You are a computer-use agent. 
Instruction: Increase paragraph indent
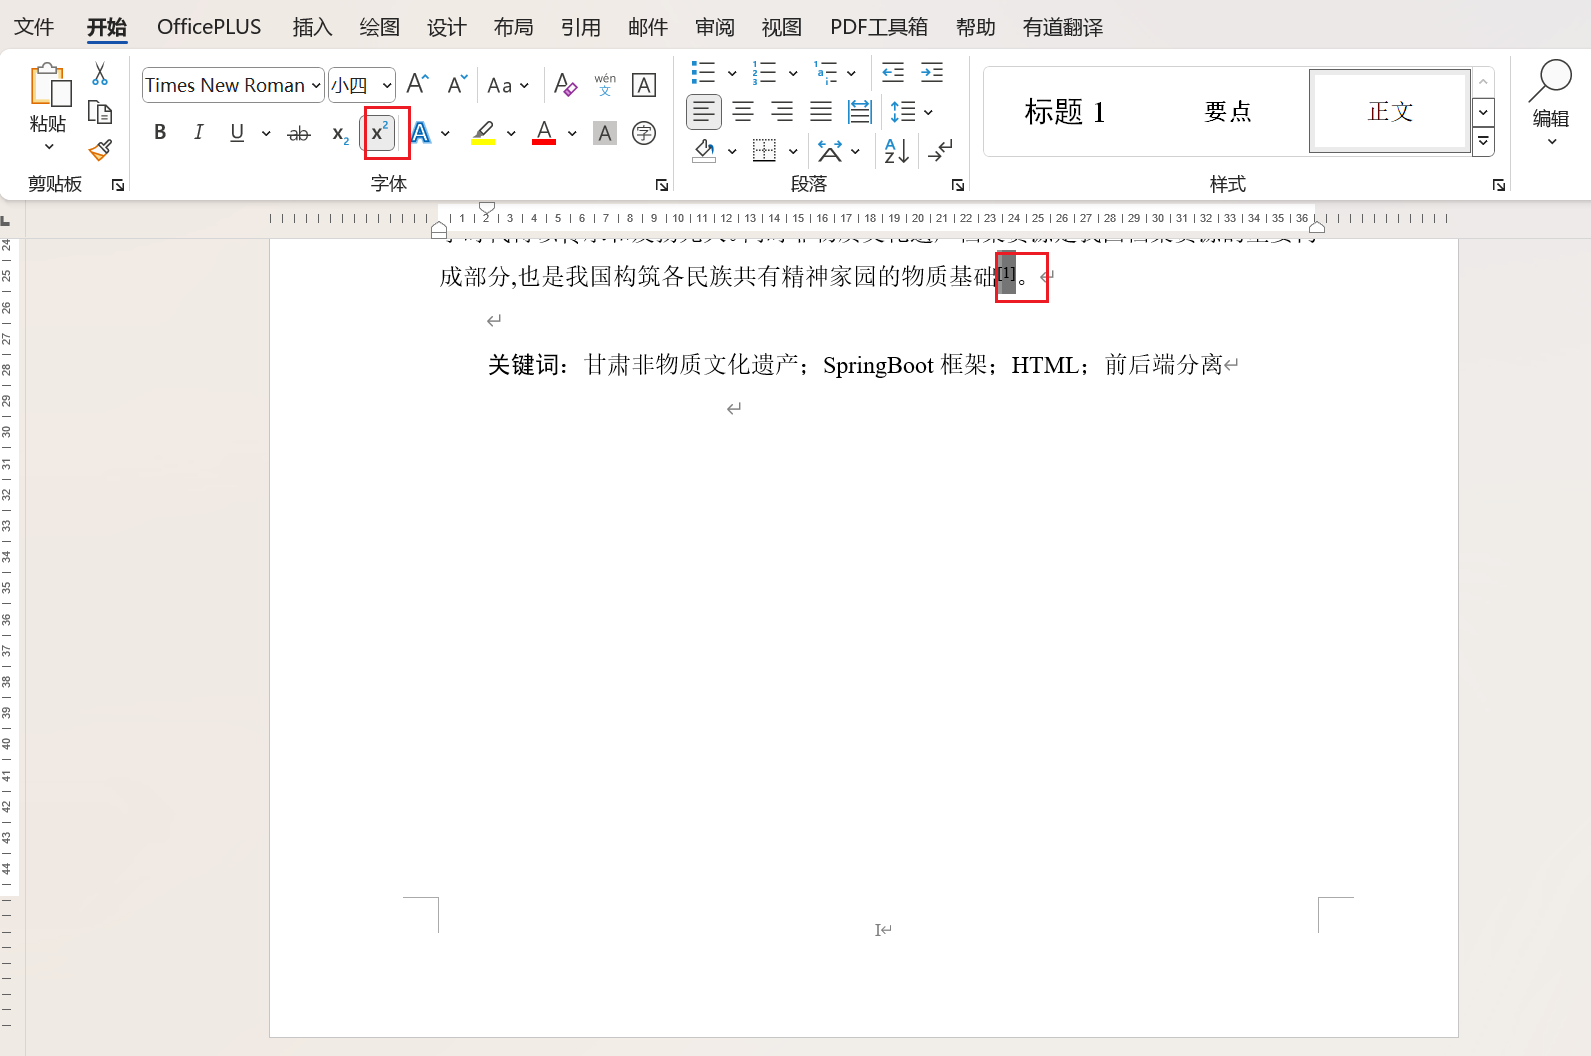(x=932, y=72)
